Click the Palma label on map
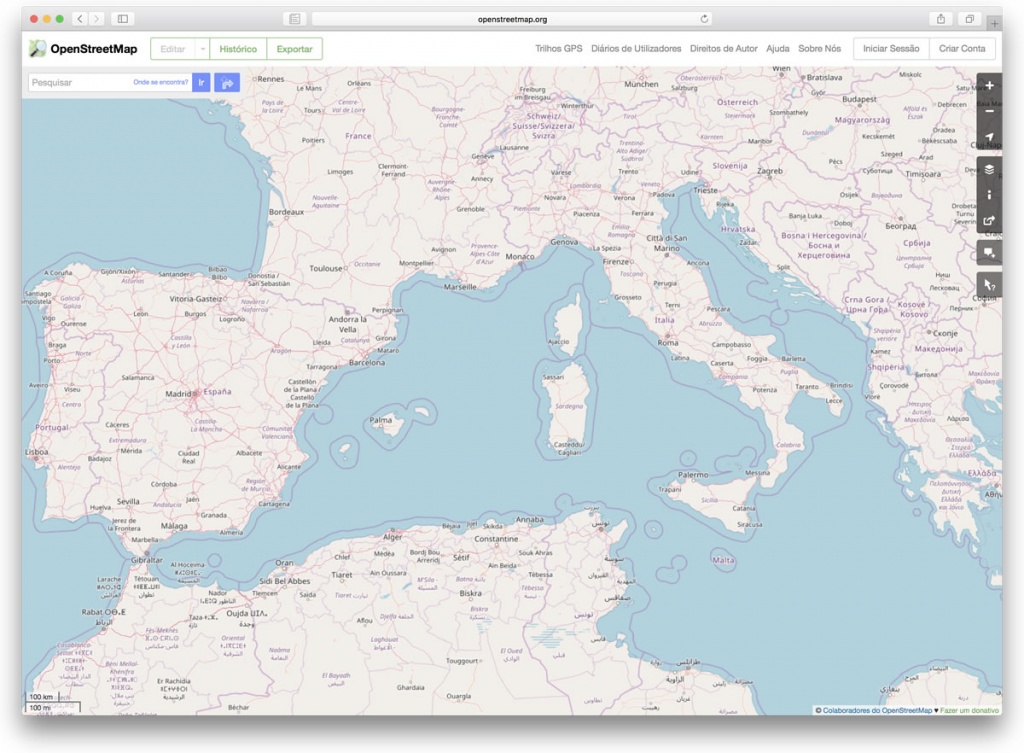 click(x=381, y=420)
